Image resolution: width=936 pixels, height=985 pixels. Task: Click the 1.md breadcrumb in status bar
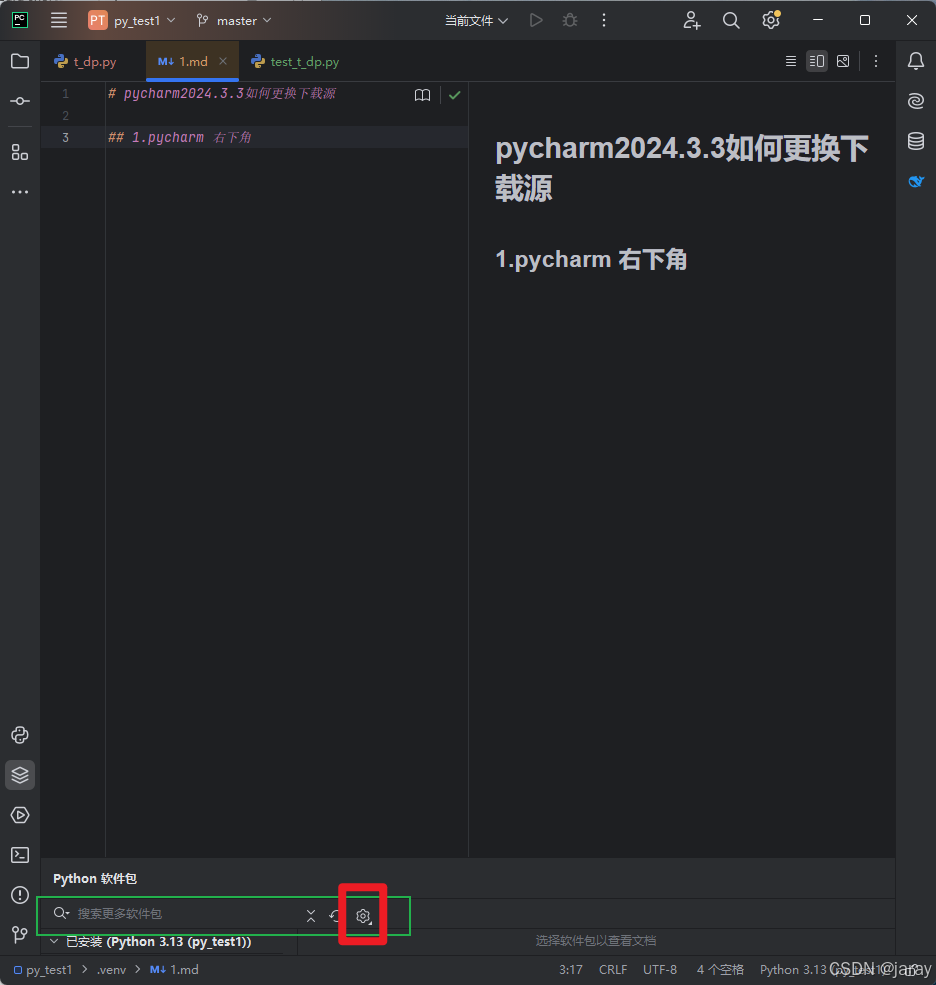[x=174, y=970]
